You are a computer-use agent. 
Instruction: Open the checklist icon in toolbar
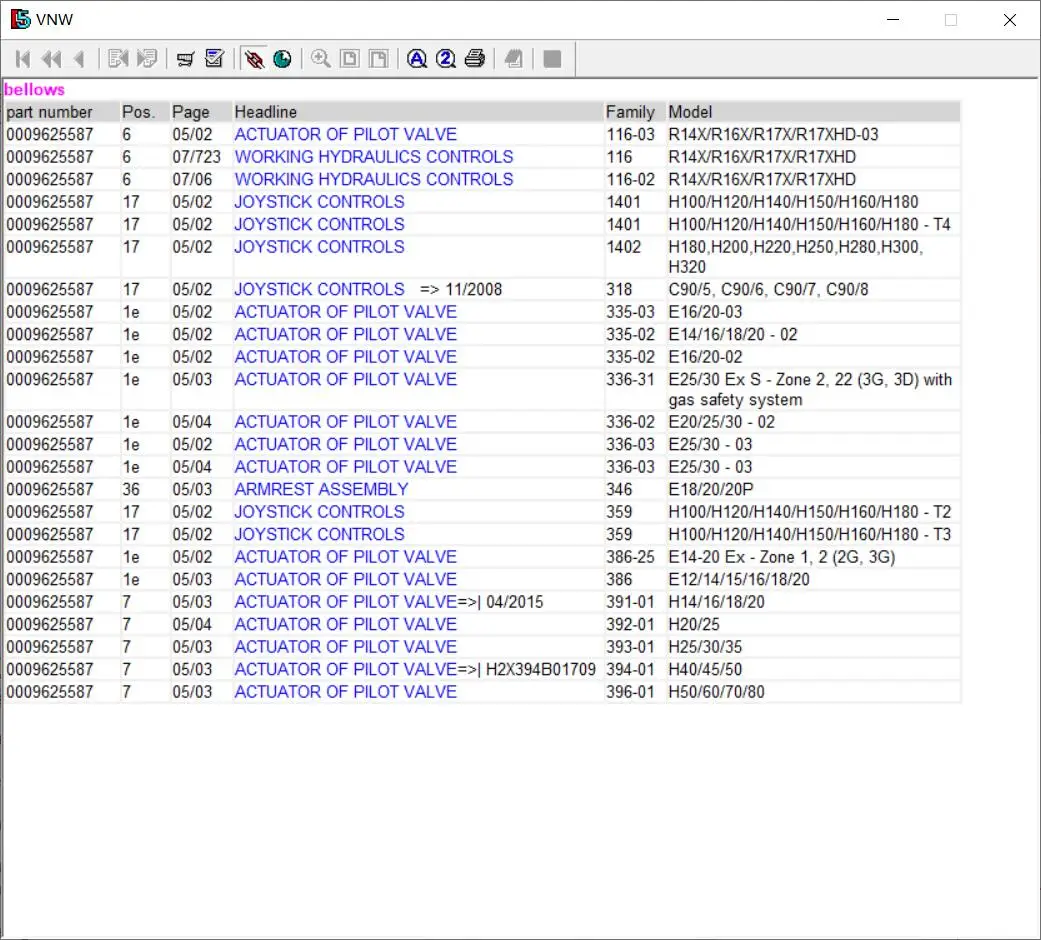(x=214, y=60)
